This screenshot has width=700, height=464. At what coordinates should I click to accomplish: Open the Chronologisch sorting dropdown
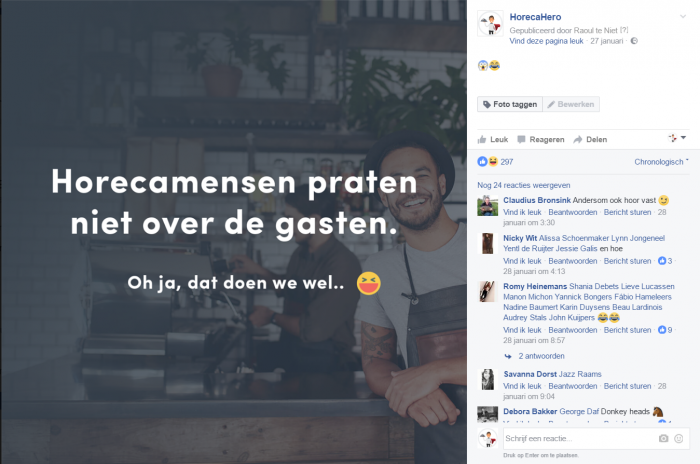click(x=661, y=162)
